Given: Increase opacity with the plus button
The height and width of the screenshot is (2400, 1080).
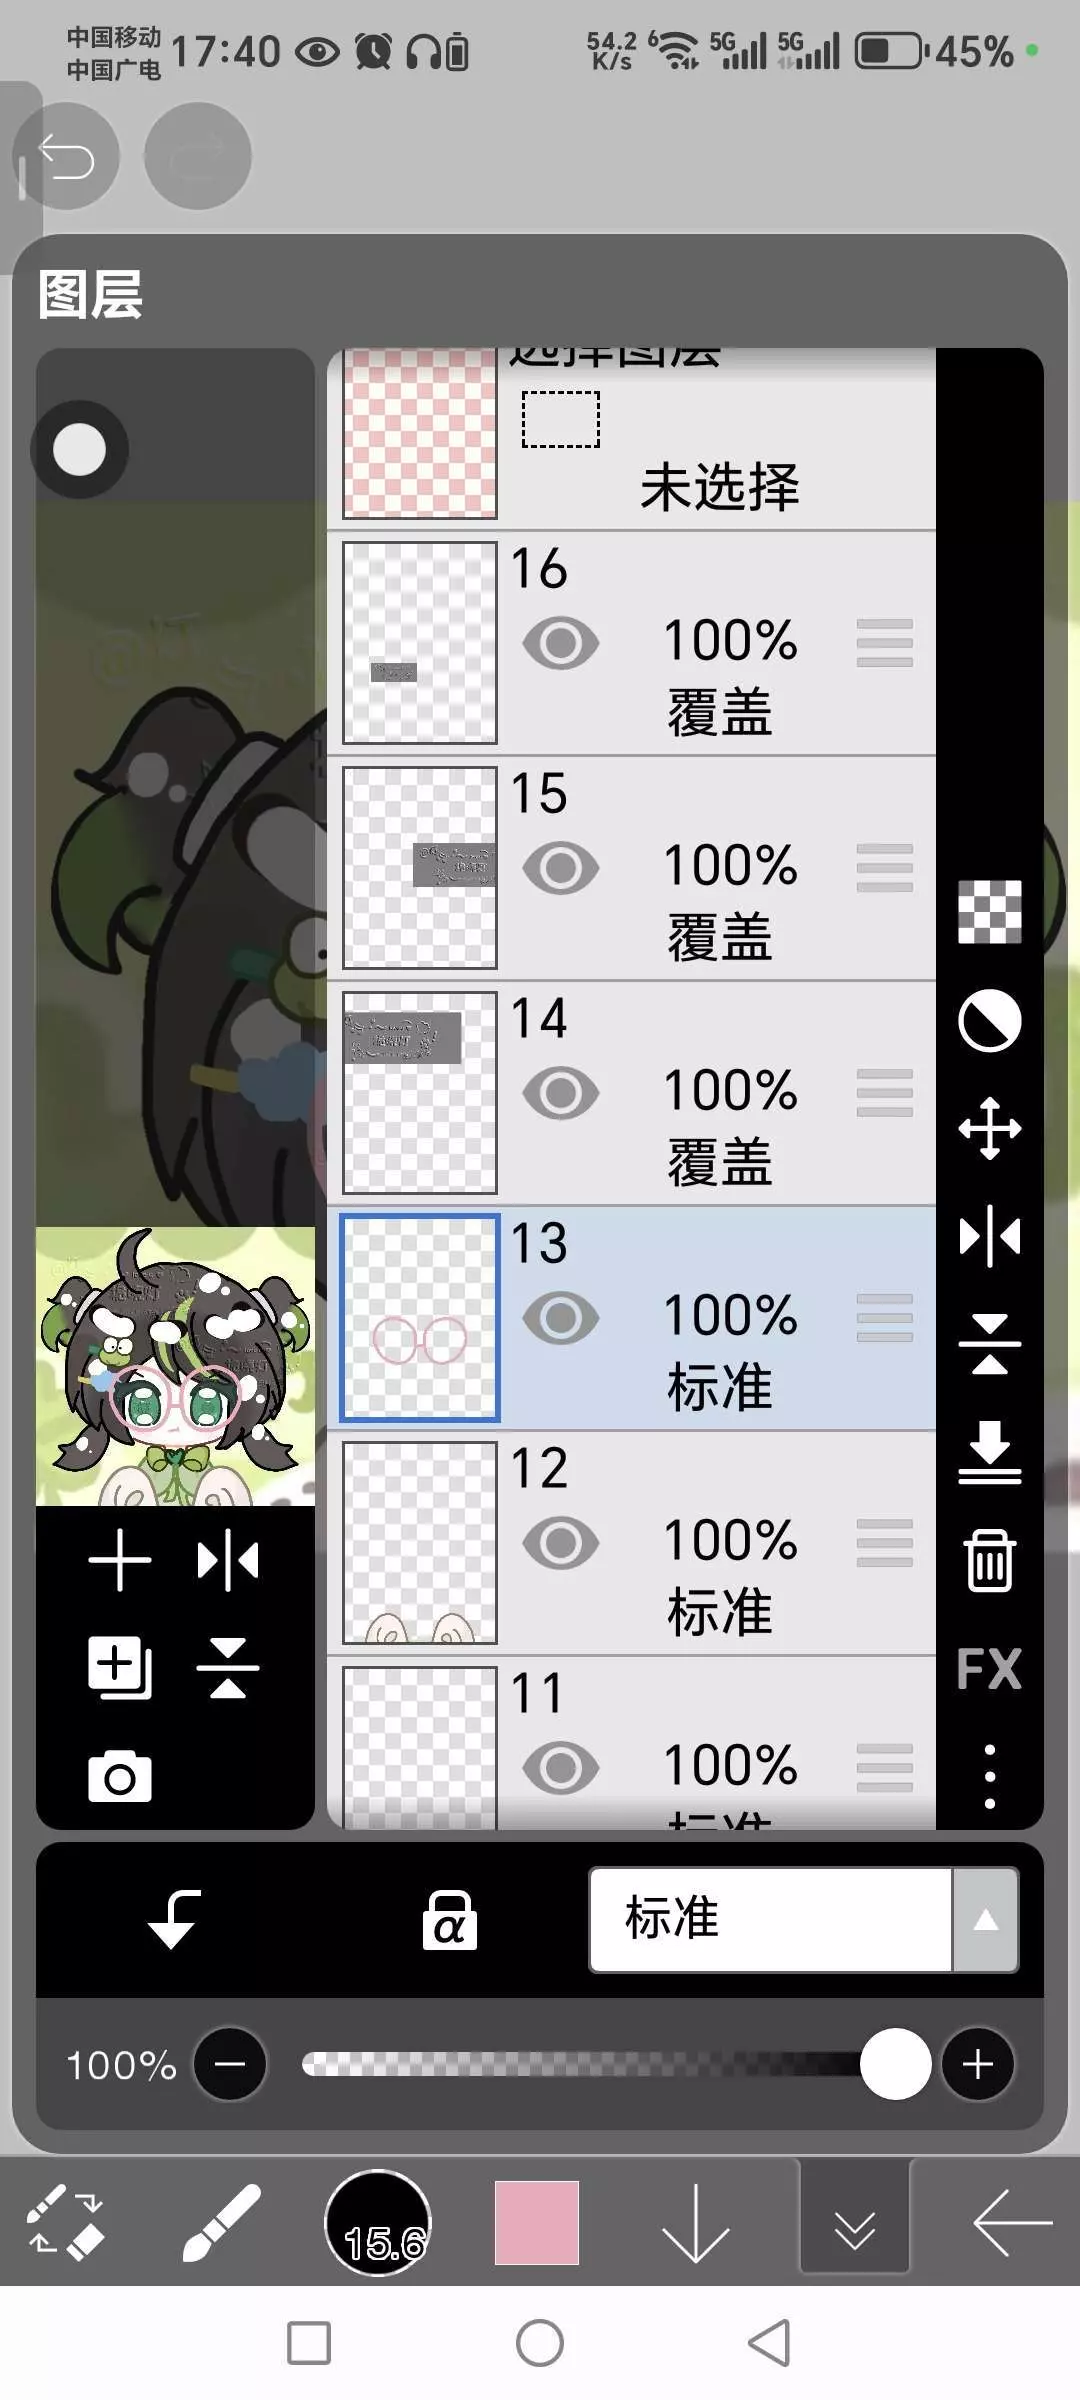Looking at the screenshot, I should (978, 2064).
